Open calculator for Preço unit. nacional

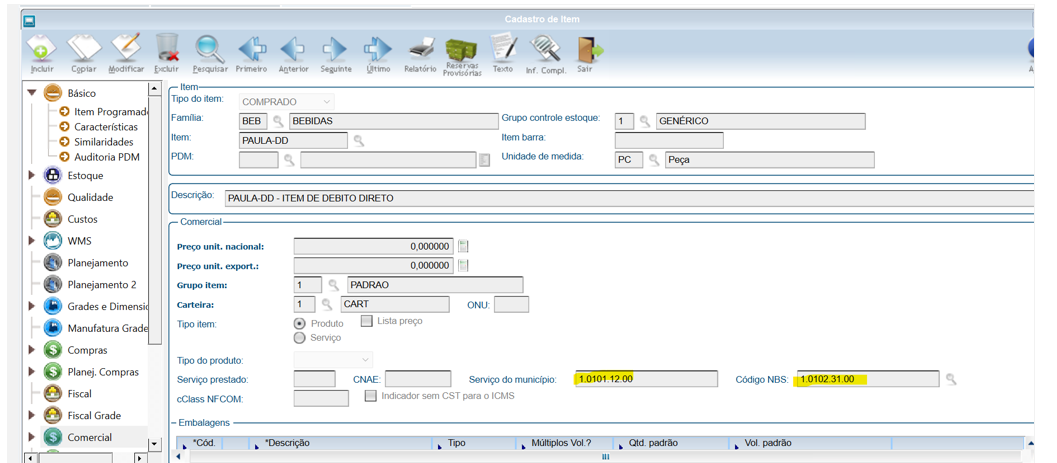pyautogui.click(x=462, y=246)
